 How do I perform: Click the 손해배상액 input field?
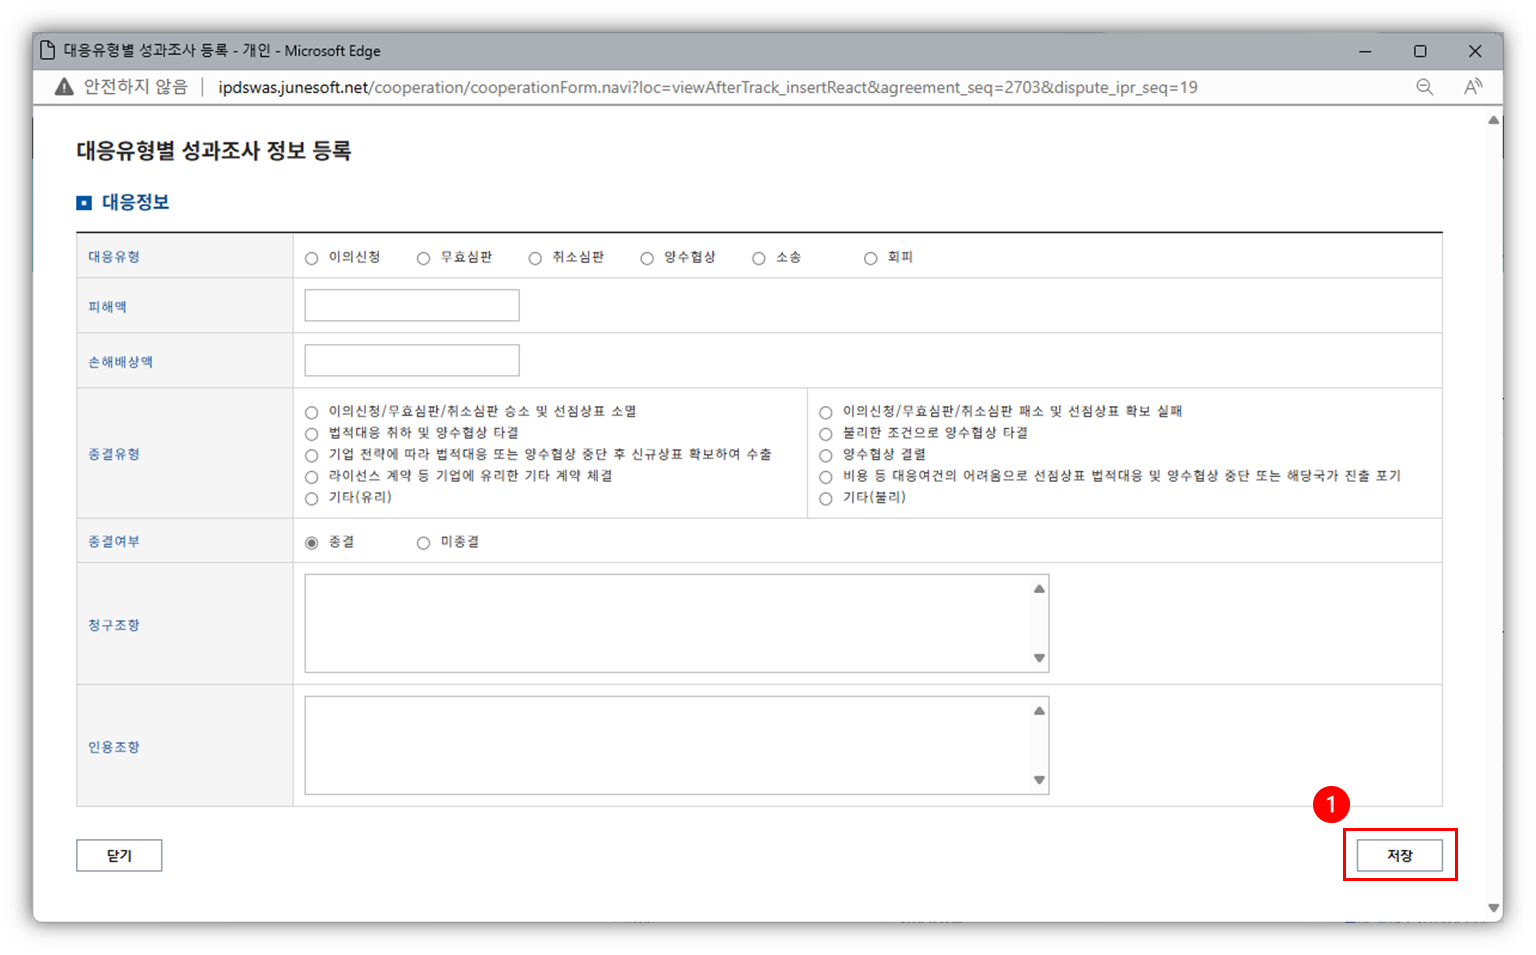click(x=412, y=361)
